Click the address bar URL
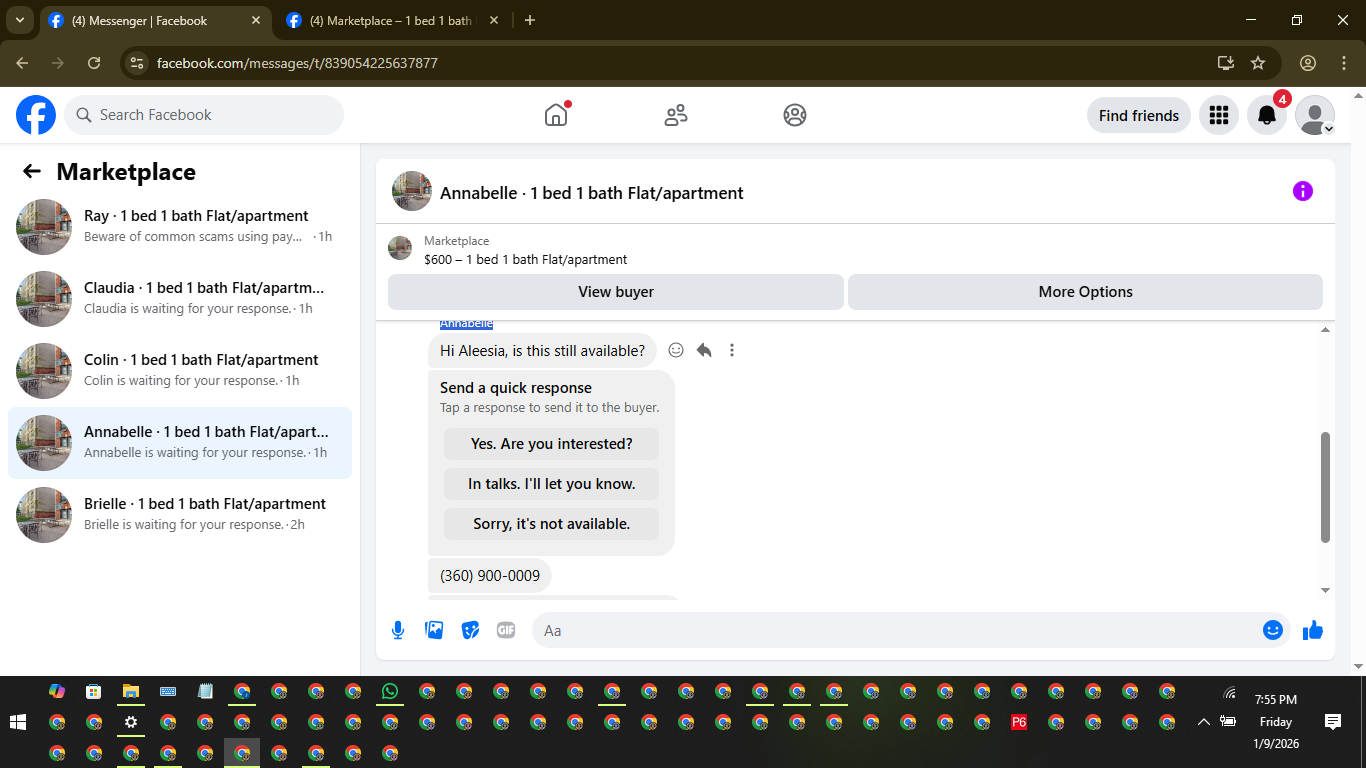This screenshot has height=768, width=1366. pos(297,63)
